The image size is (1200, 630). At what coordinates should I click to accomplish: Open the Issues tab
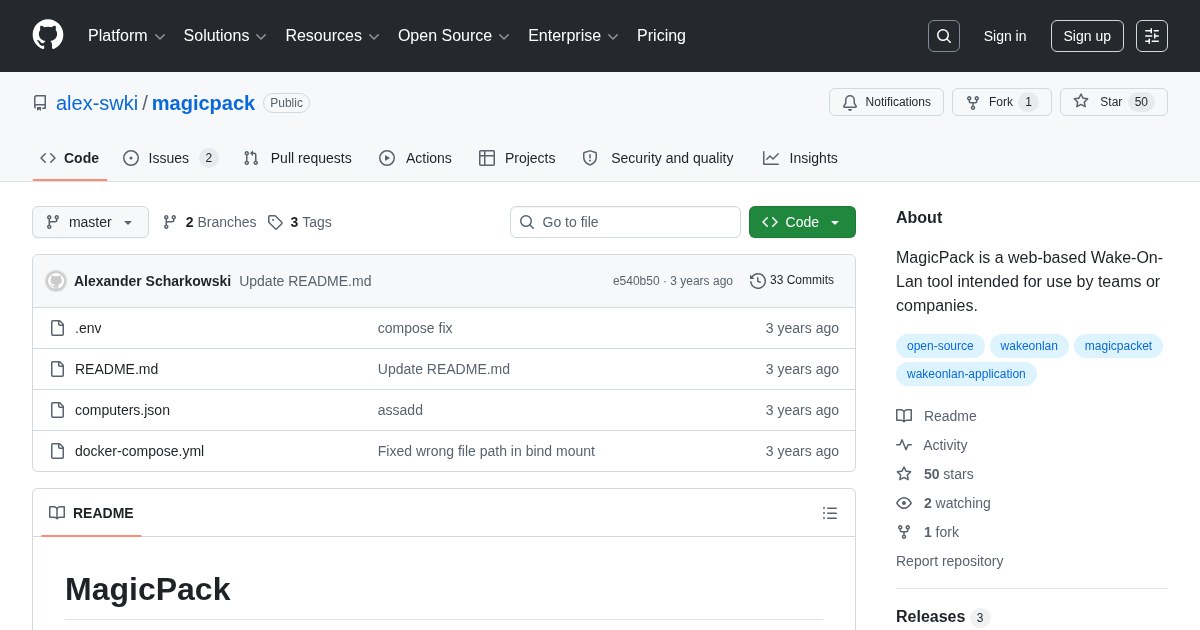pyautogui.click(x=171, y=158)
